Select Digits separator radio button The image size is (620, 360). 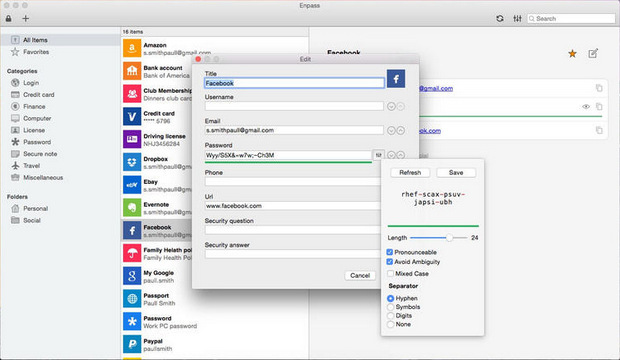[x=391, y=316]
